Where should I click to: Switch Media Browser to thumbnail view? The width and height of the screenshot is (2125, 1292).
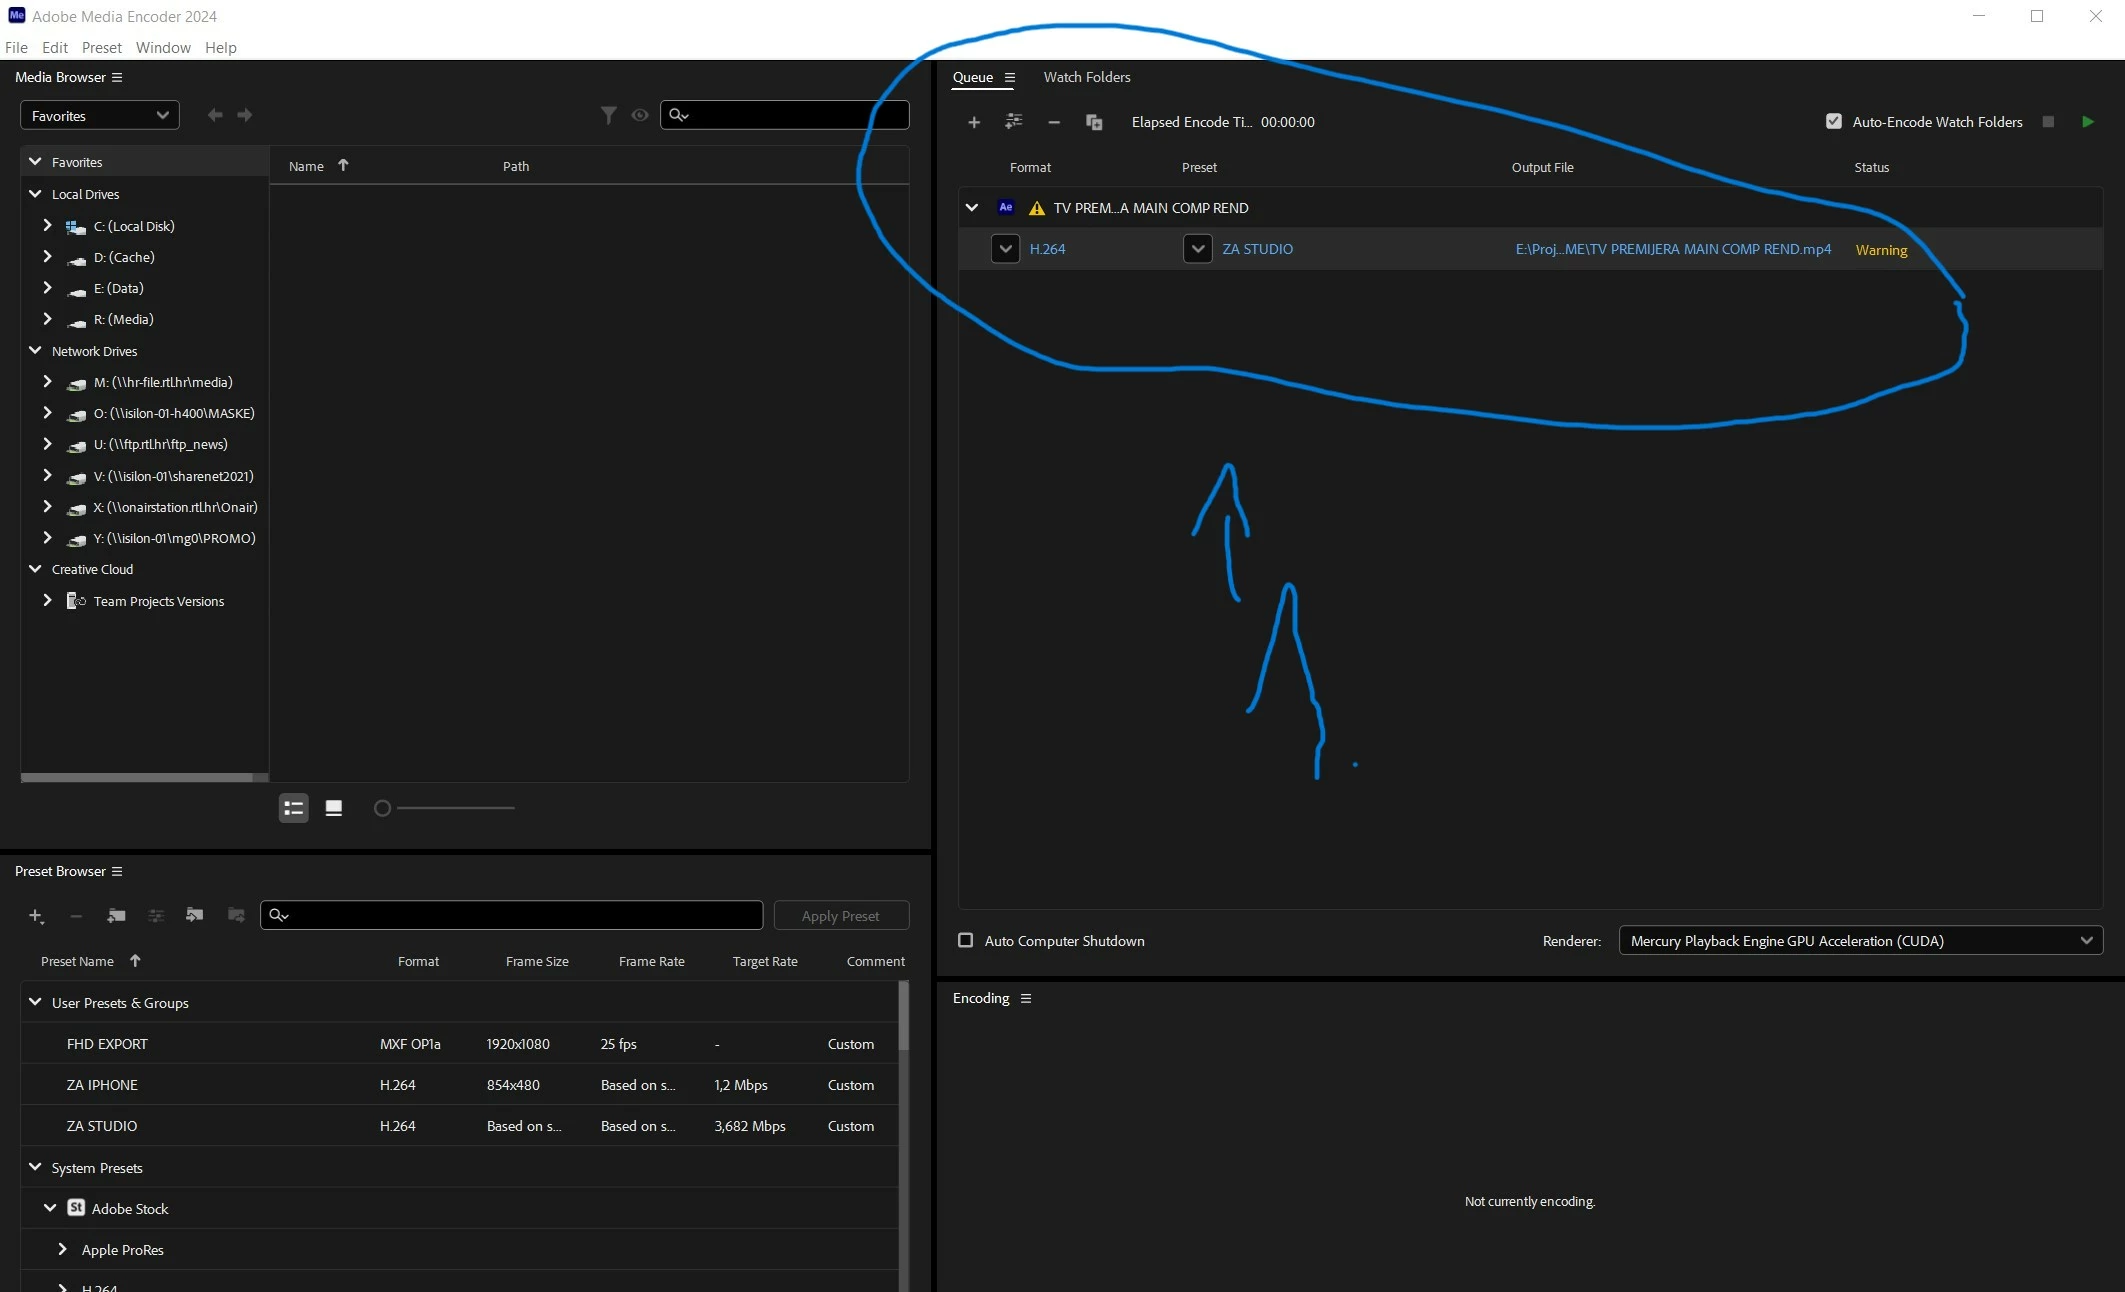pyautogui.click(x=334, y=808)
